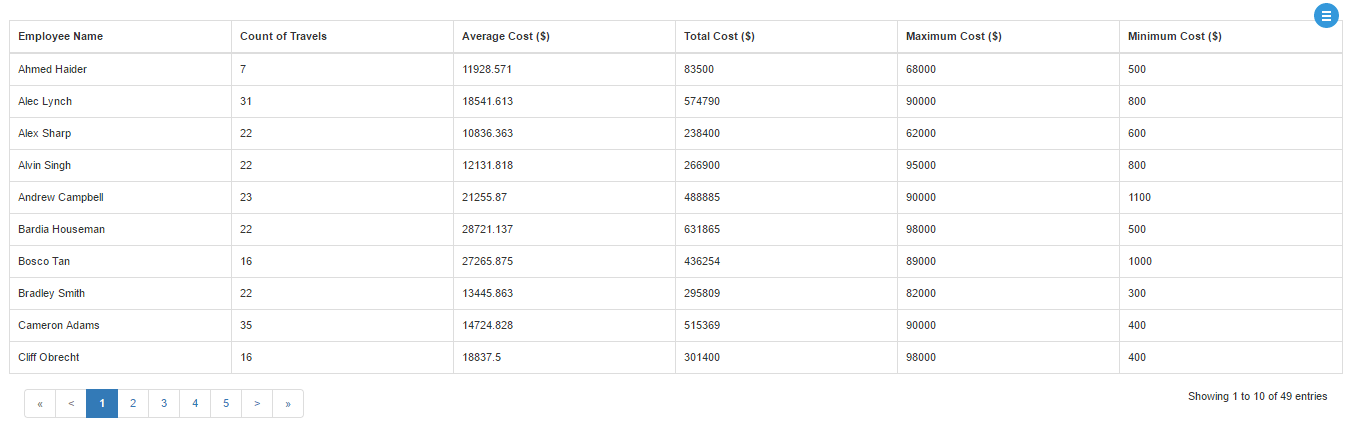Select the Ahmed Haider employee row
The width and height of the screenshot is (1350, 425).
(676, 69)
